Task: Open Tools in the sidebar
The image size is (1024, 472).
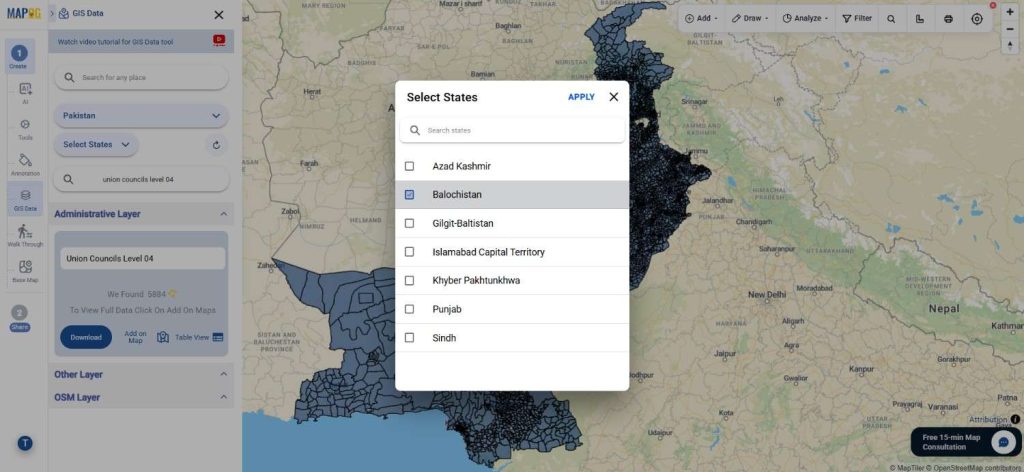Action: 25,129
